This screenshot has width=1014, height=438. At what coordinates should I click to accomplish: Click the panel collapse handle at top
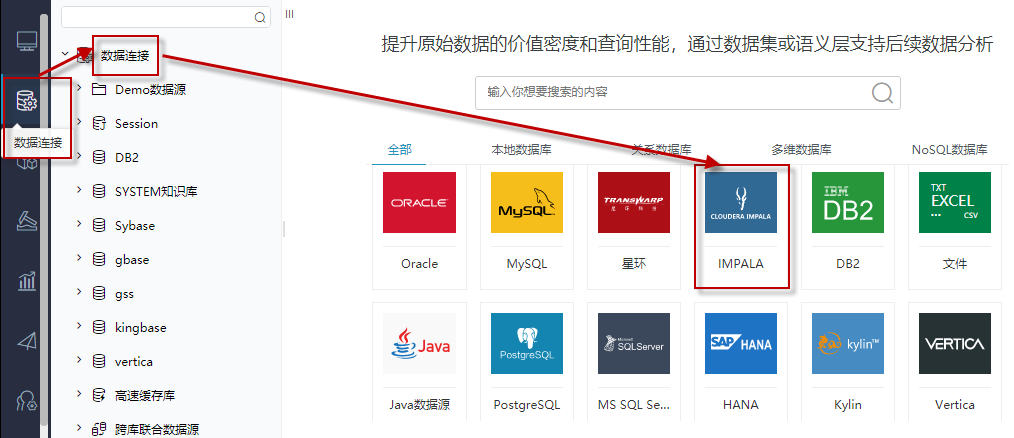click(290, 14)
